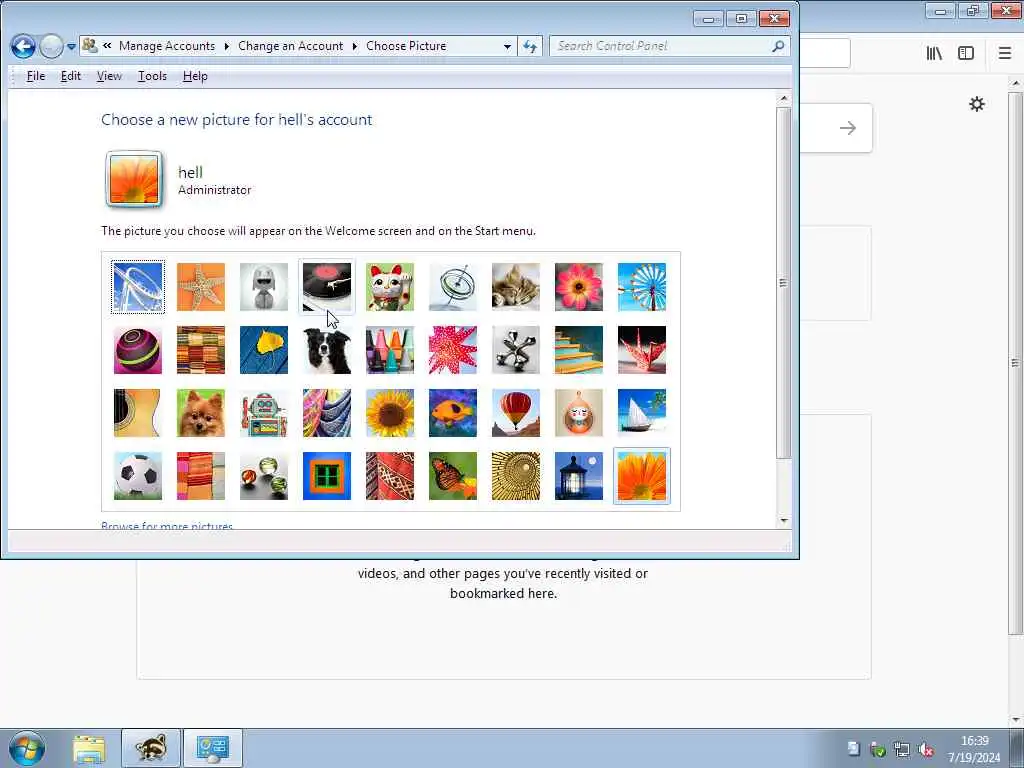Choose the pink flower picture
This screenshot has height=768, width=1024.
pos(579,287)
